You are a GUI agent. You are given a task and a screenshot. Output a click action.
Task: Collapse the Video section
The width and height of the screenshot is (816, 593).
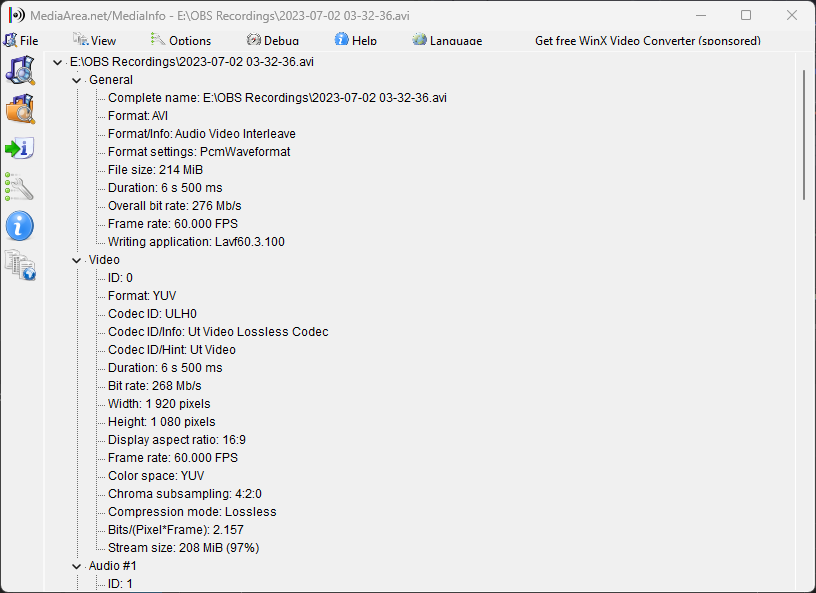pos(77,259)
